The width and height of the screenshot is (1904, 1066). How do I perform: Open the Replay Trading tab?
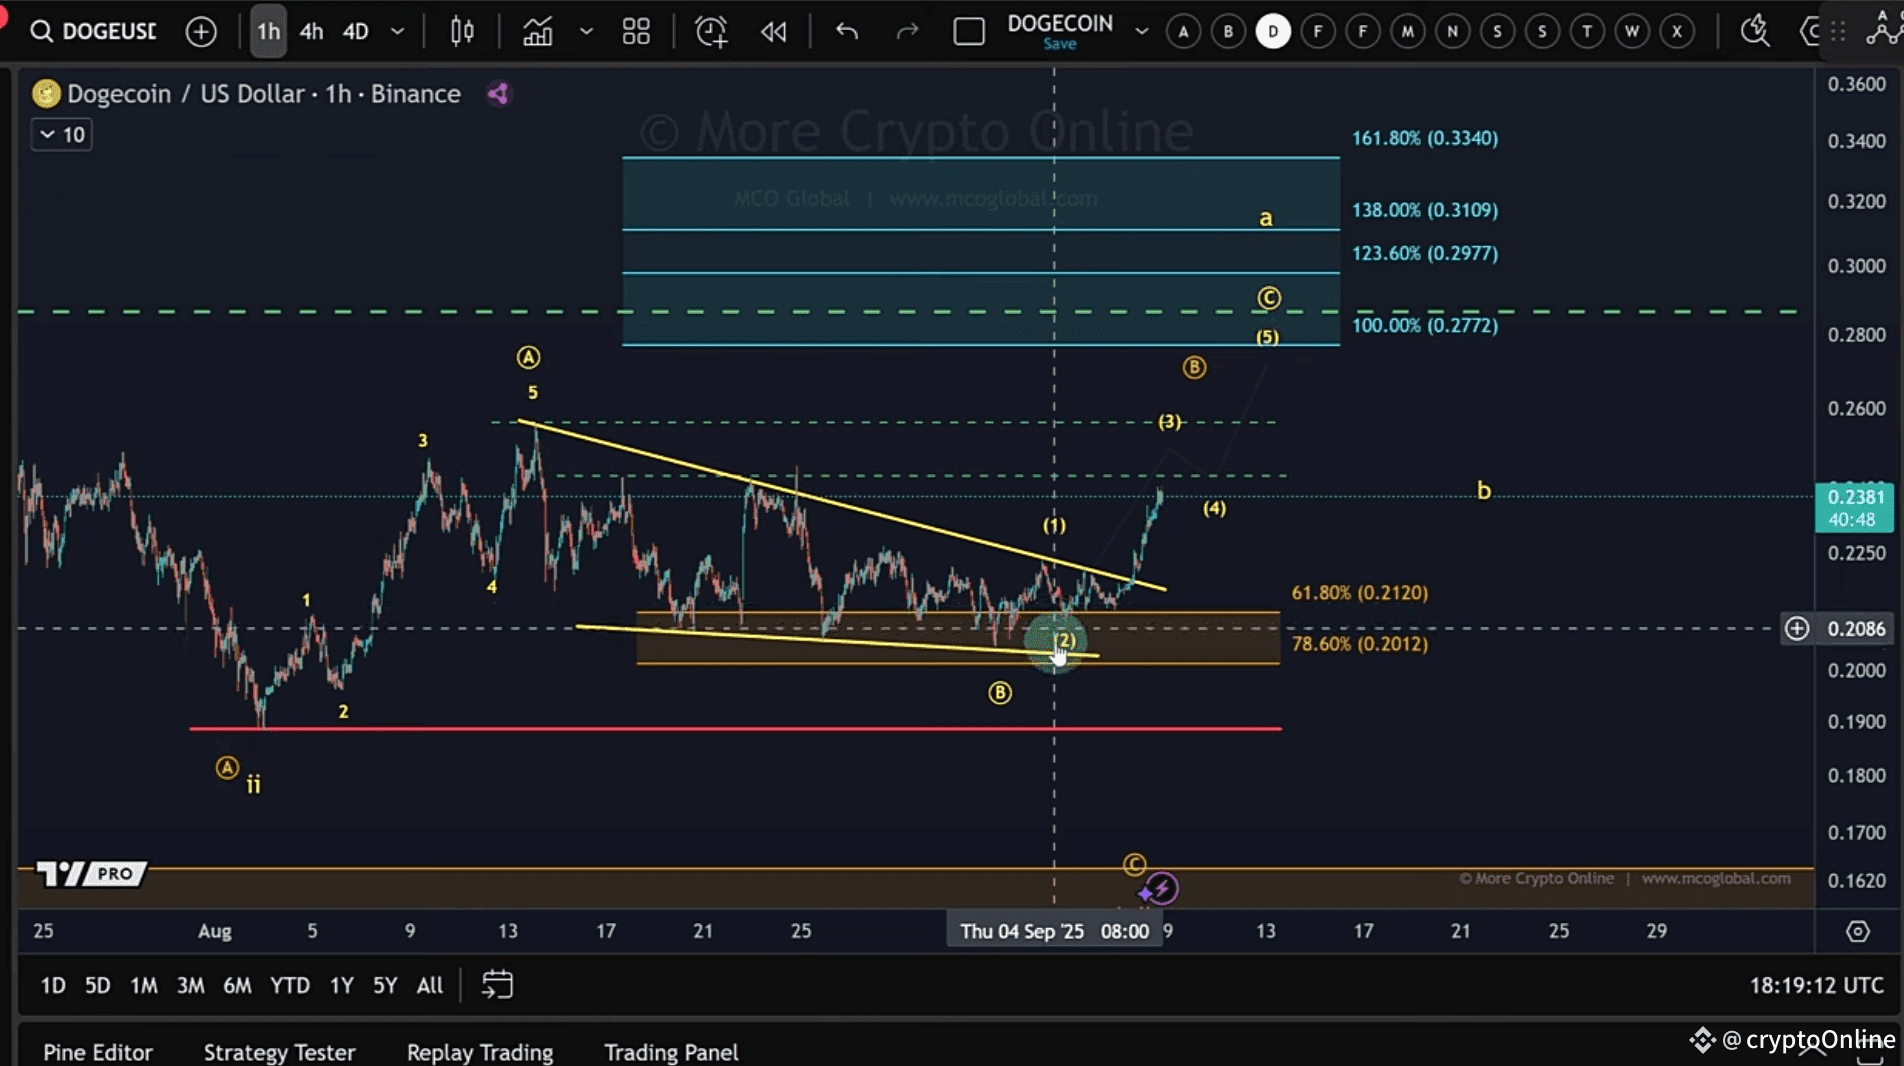tap(480, 1052)
